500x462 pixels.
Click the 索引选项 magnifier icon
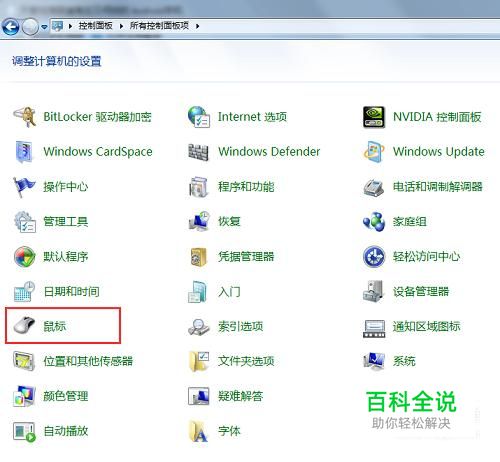click(199, 327)
